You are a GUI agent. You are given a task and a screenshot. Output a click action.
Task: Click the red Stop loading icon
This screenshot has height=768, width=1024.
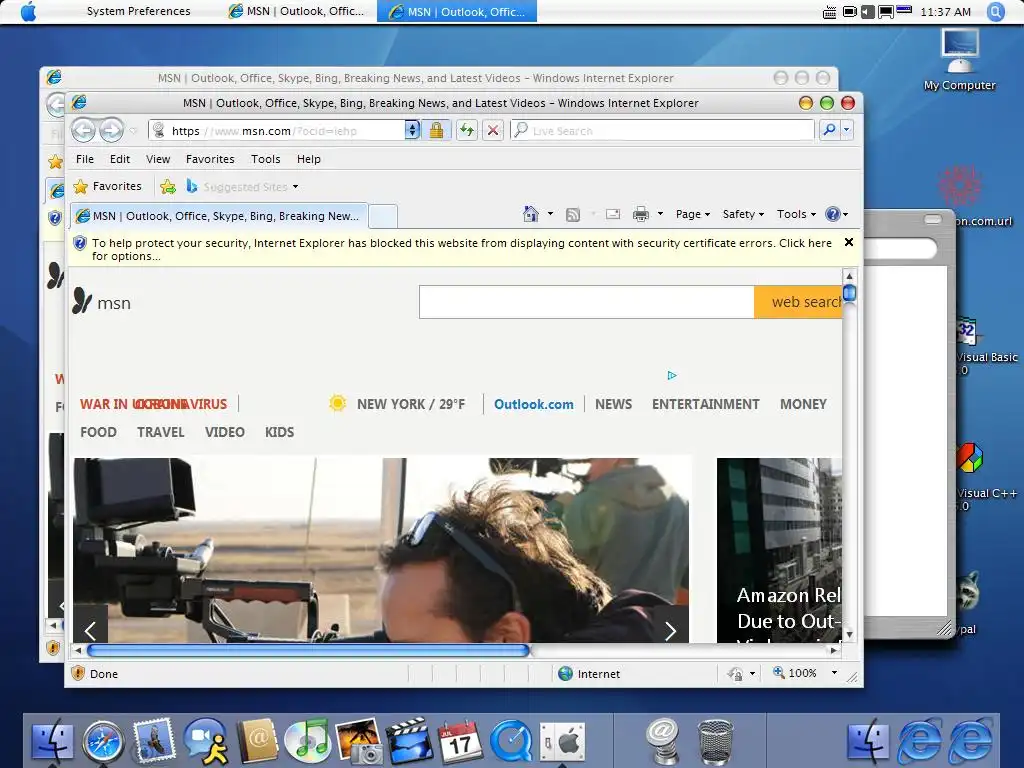pos(493,131)
